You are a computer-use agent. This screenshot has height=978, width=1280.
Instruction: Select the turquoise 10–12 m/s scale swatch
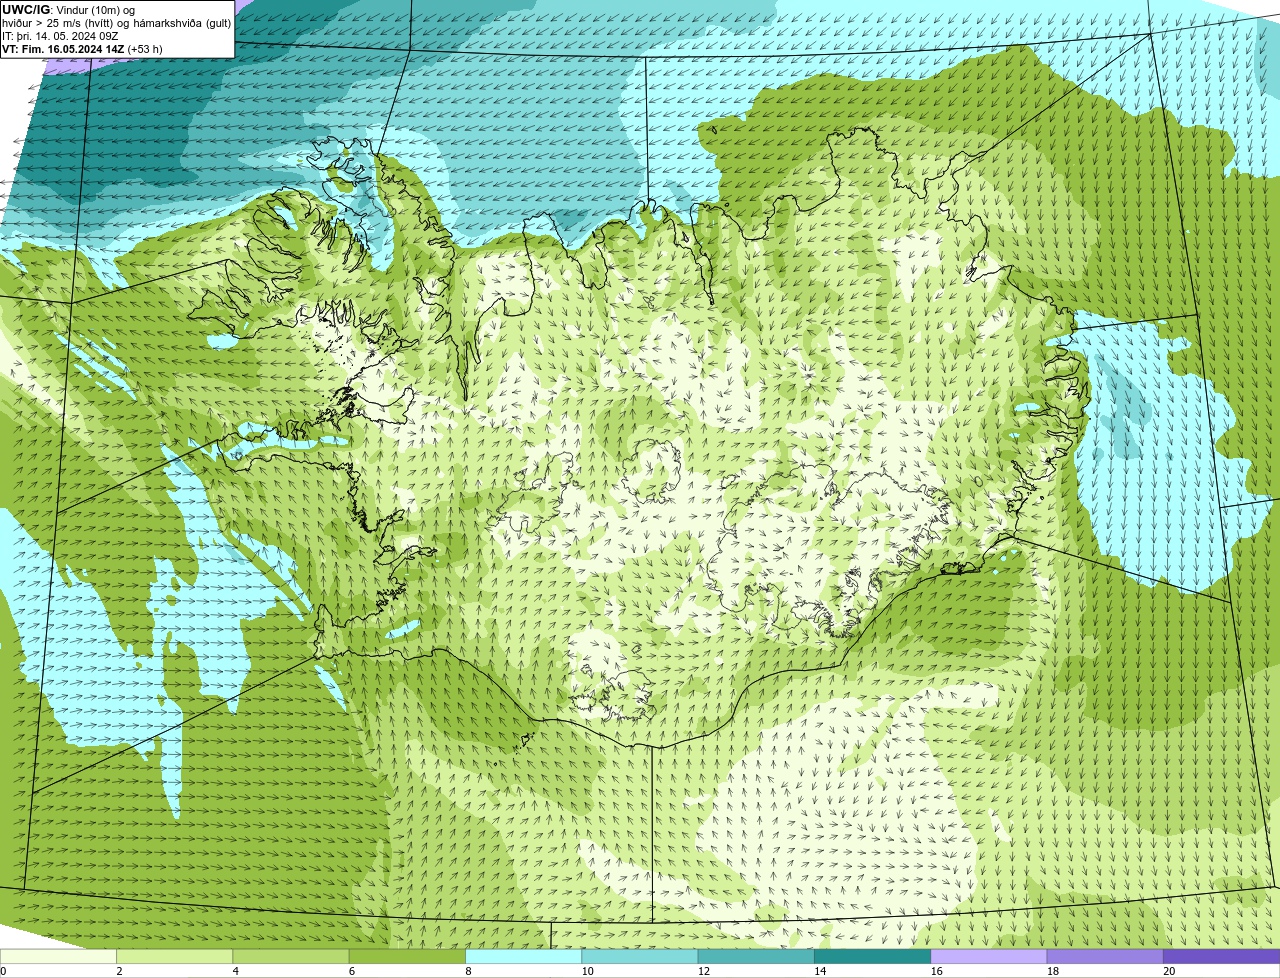pyautogui.click(x=640, y=957)
